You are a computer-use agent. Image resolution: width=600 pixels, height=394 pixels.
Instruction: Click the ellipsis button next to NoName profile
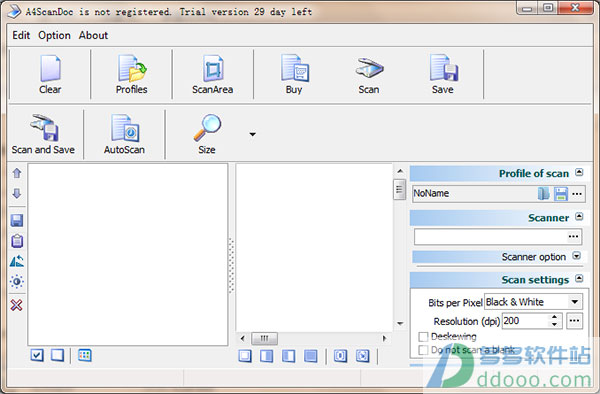click(577, 194)
